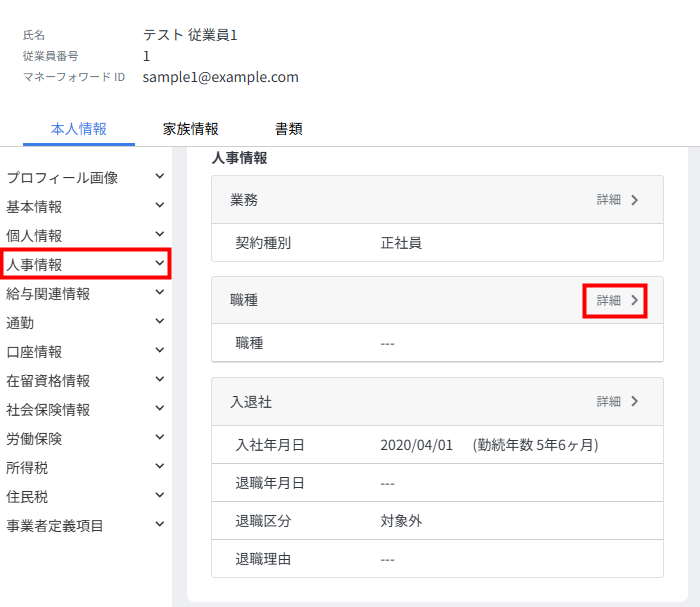Click the 労働保険 chevron icon
Screen dimensions: 700x607
[x=160, y=438]
